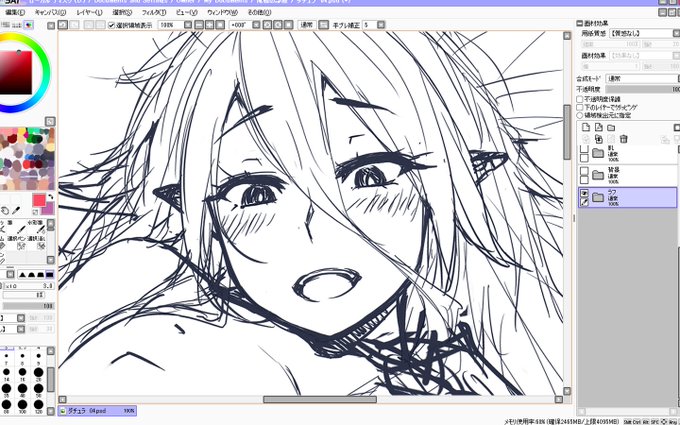Switch to the open canvas document tab
The image size is (680, 425).
97,410
